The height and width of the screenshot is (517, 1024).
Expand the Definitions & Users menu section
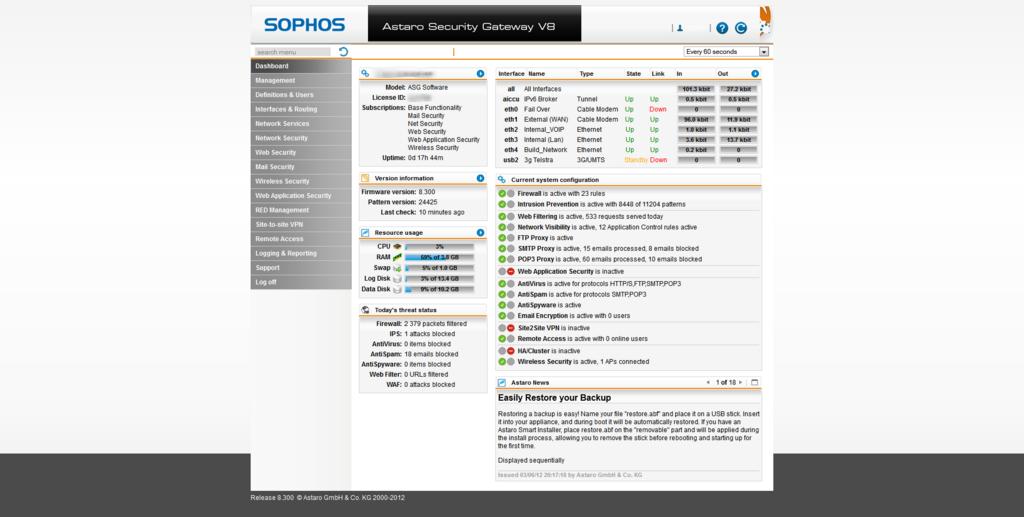(301, 95)
